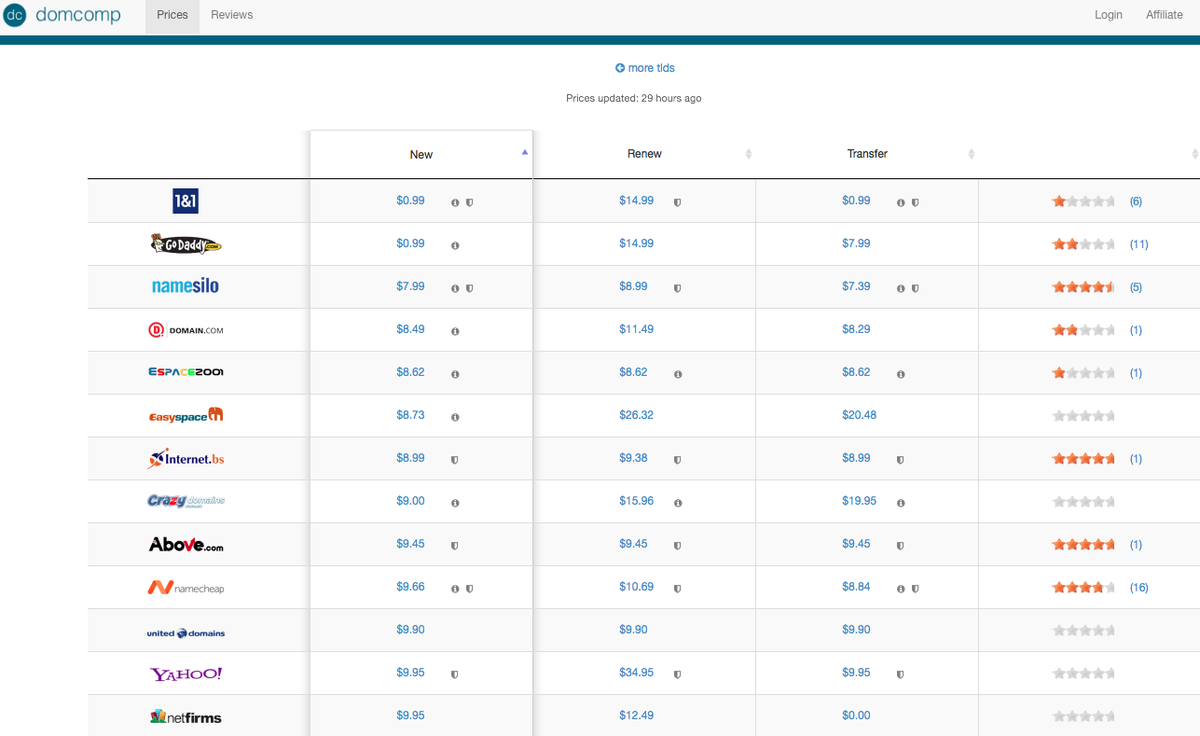1200x736 pixels.
Task: Click the Espace2001 registrar logo
Action: coord(186,372)
